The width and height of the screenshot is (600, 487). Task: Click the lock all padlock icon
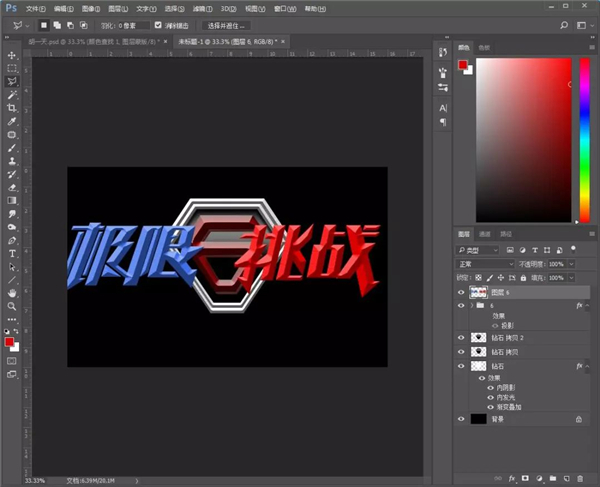523,278
